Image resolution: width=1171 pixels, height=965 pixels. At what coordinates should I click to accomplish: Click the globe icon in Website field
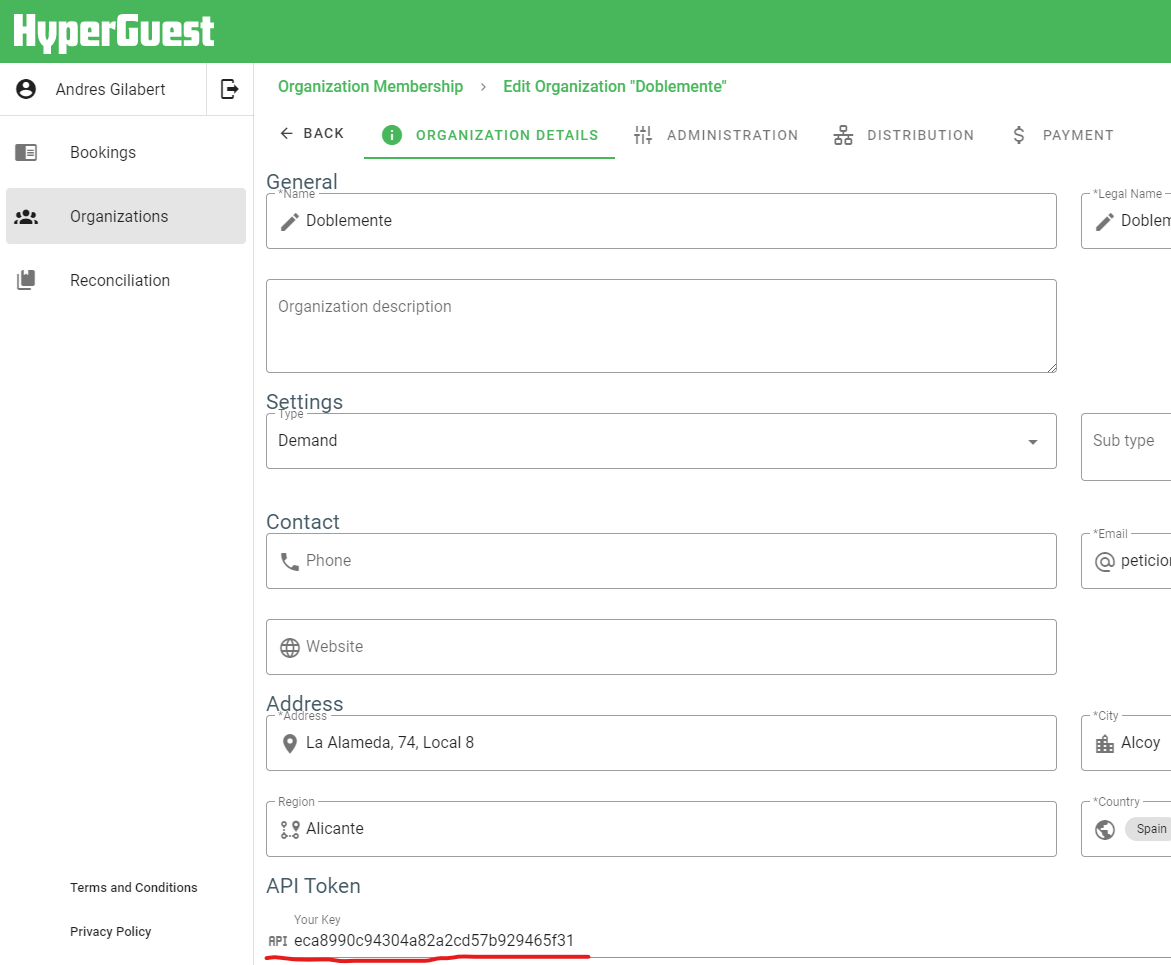pyautogui.click(x=290, y=648)
